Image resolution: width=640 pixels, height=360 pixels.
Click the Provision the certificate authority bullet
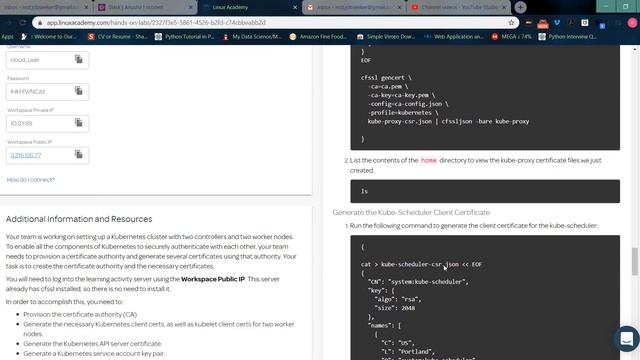click(x=80, y=314)
